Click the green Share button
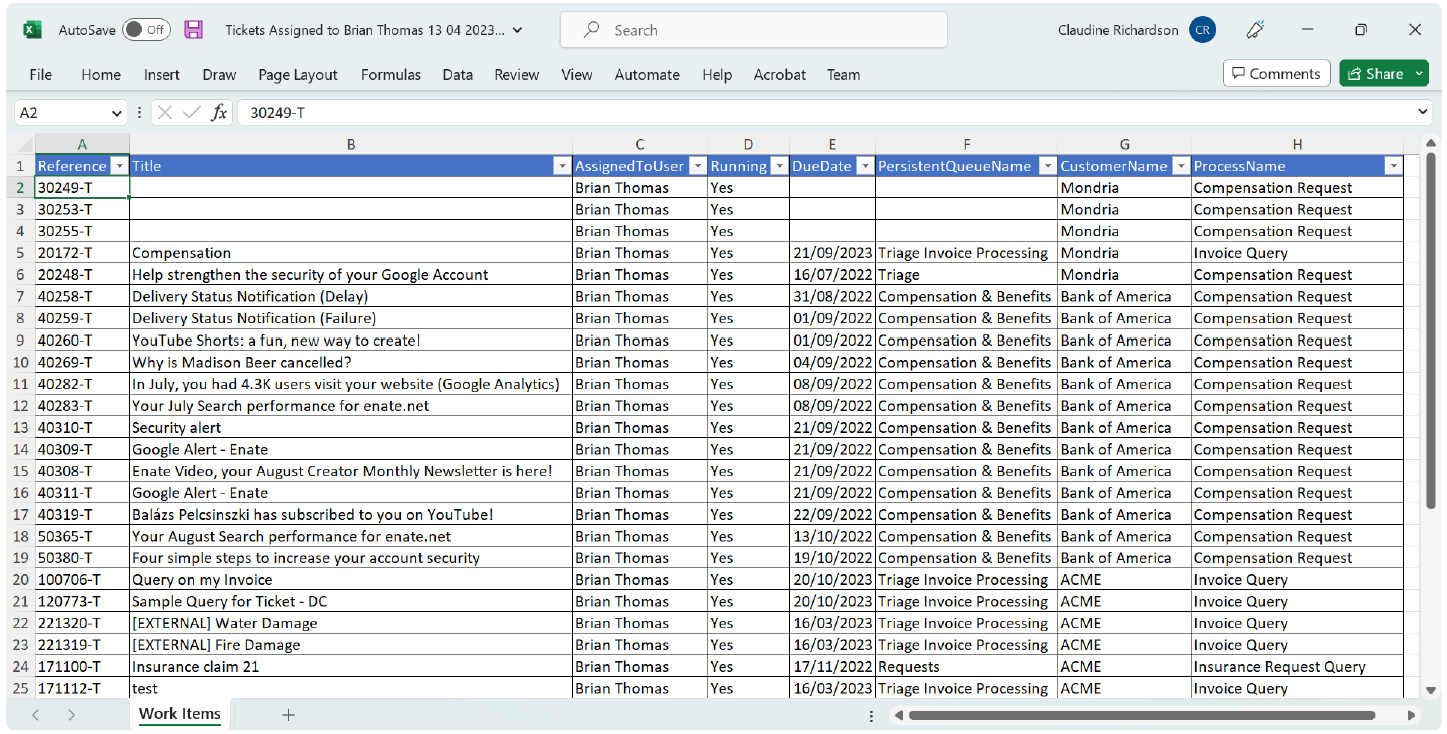 coord(1375,74)
